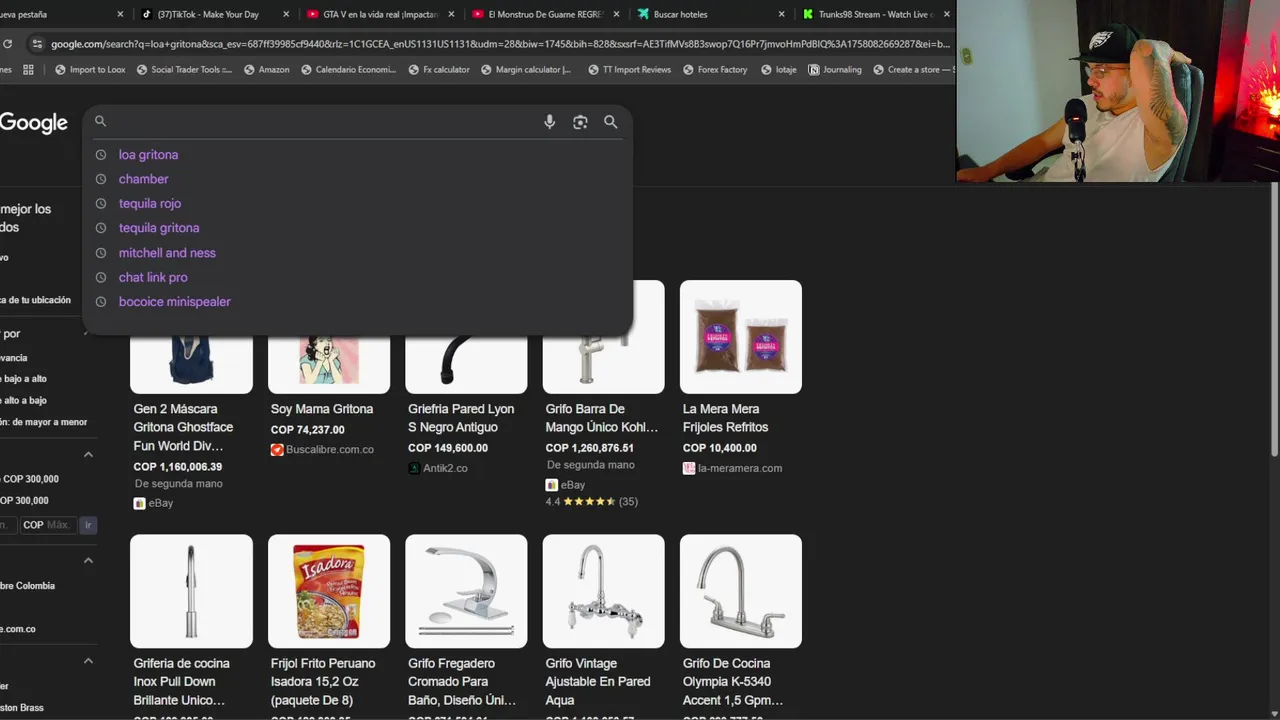This screenshot has height=720, width=1280.
Task: Switch to El Monstruo De Guame tab
Action: (x=543, y=14)
